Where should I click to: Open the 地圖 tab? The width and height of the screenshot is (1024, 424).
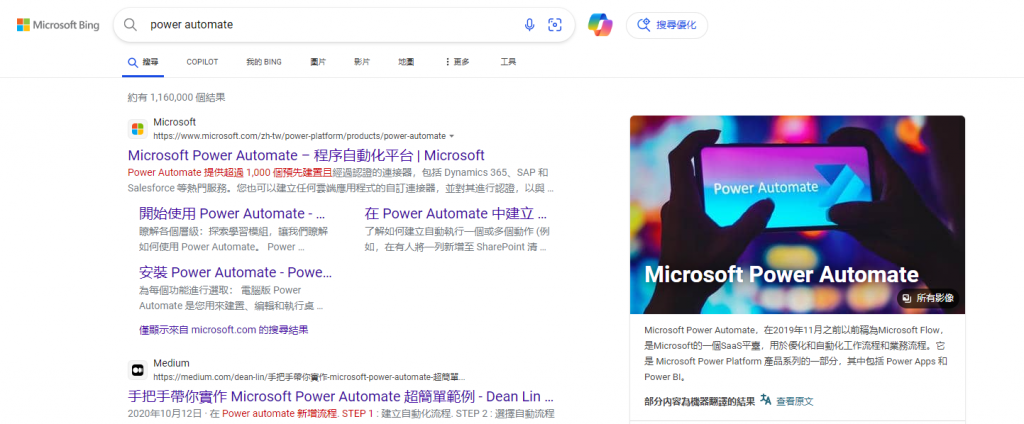point(406,62)
